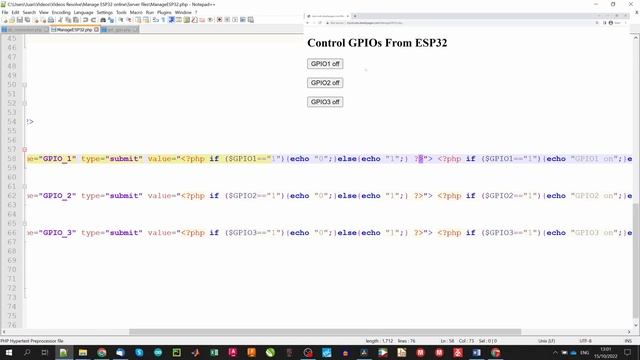Open Excel from the taskbar
Screen dimensions: 640x360
pyautogui.click(x=214, y=353)
